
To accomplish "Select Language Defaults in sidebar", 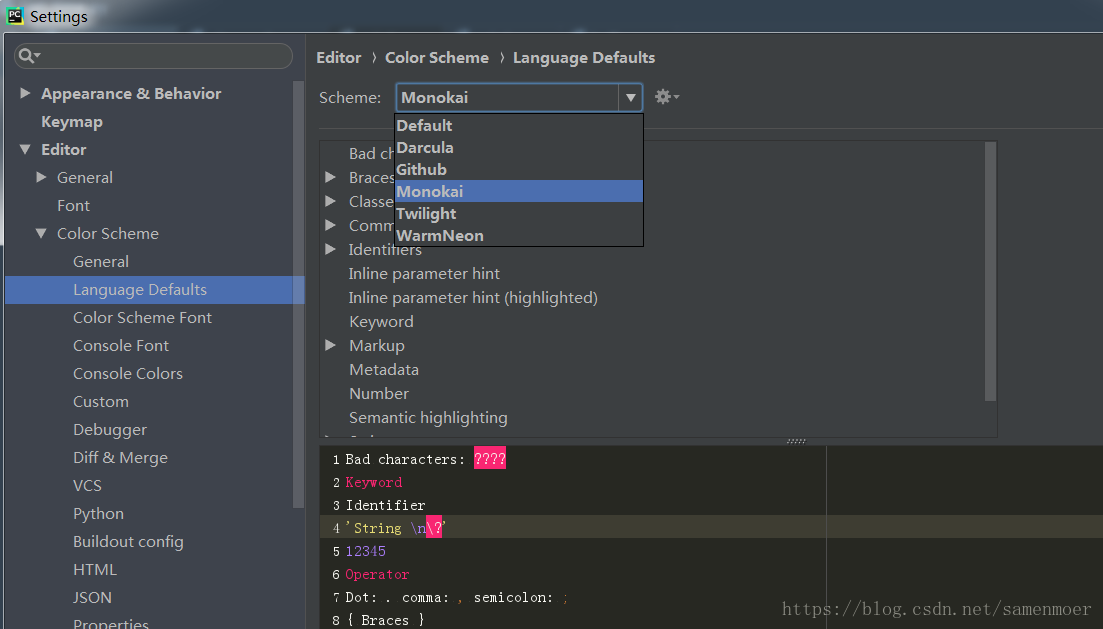I will [x=155, y=290].
